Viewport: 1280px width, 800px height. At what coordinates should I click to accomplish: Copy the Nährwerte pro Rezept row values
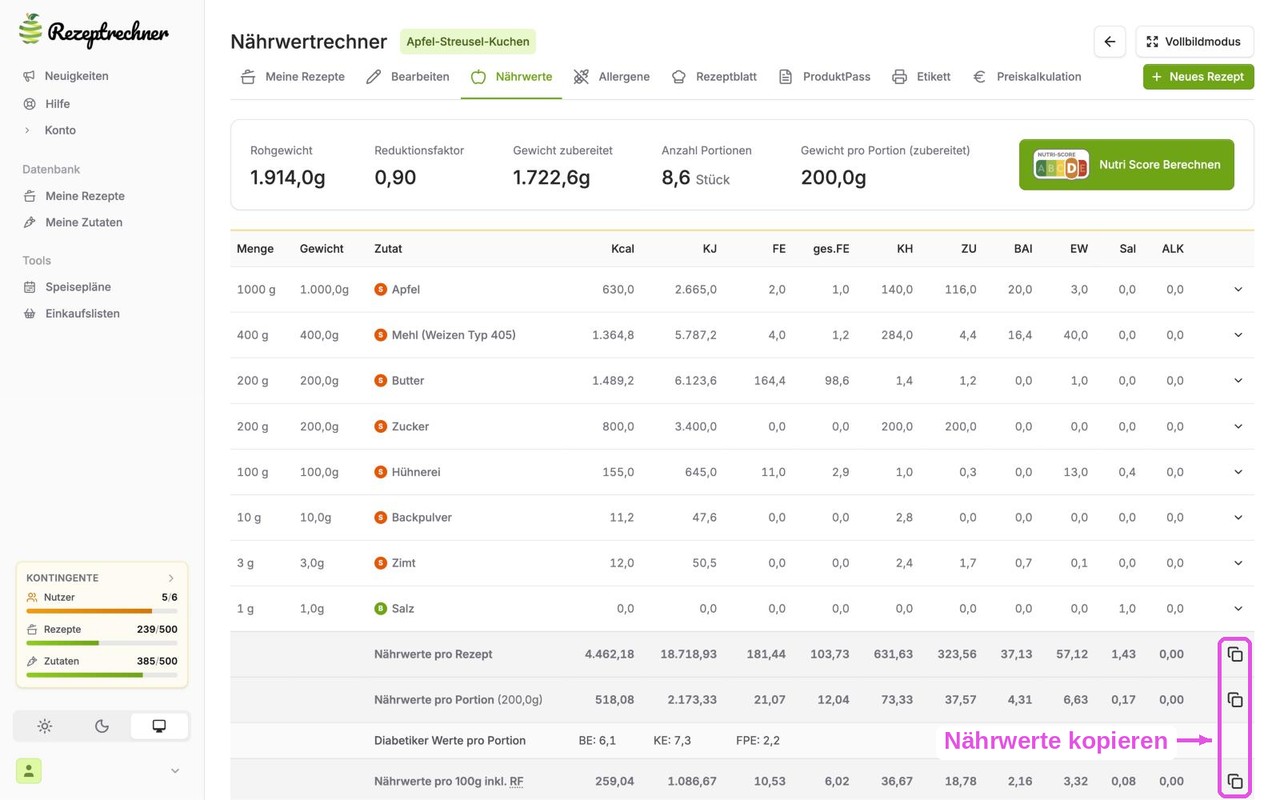coord(1235,654)
